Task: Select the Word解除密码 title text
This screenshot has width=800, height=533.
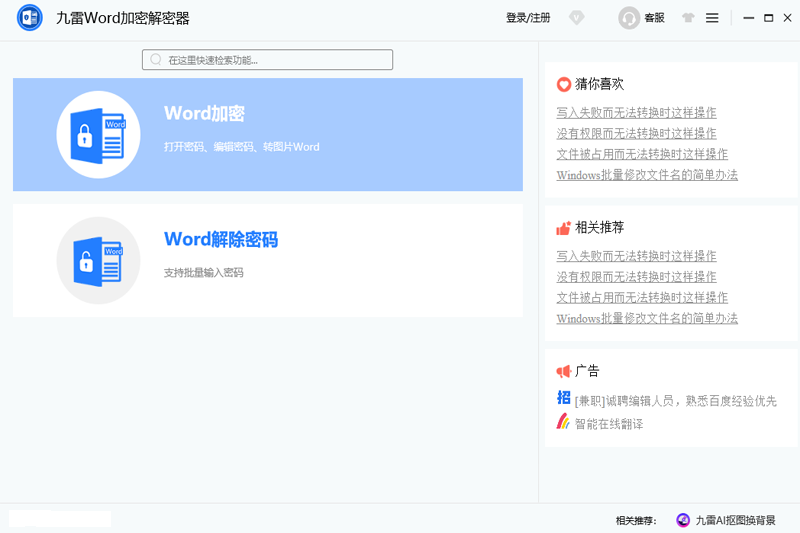Action: pos(220,240)
